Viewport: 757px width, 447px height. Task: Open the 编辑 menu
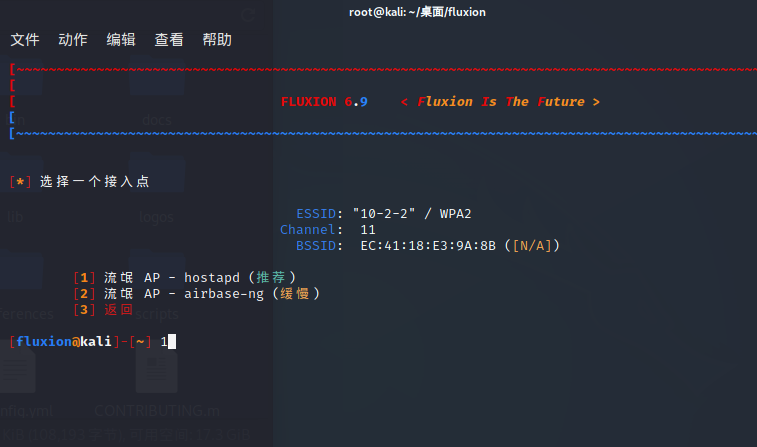(121, 40)
